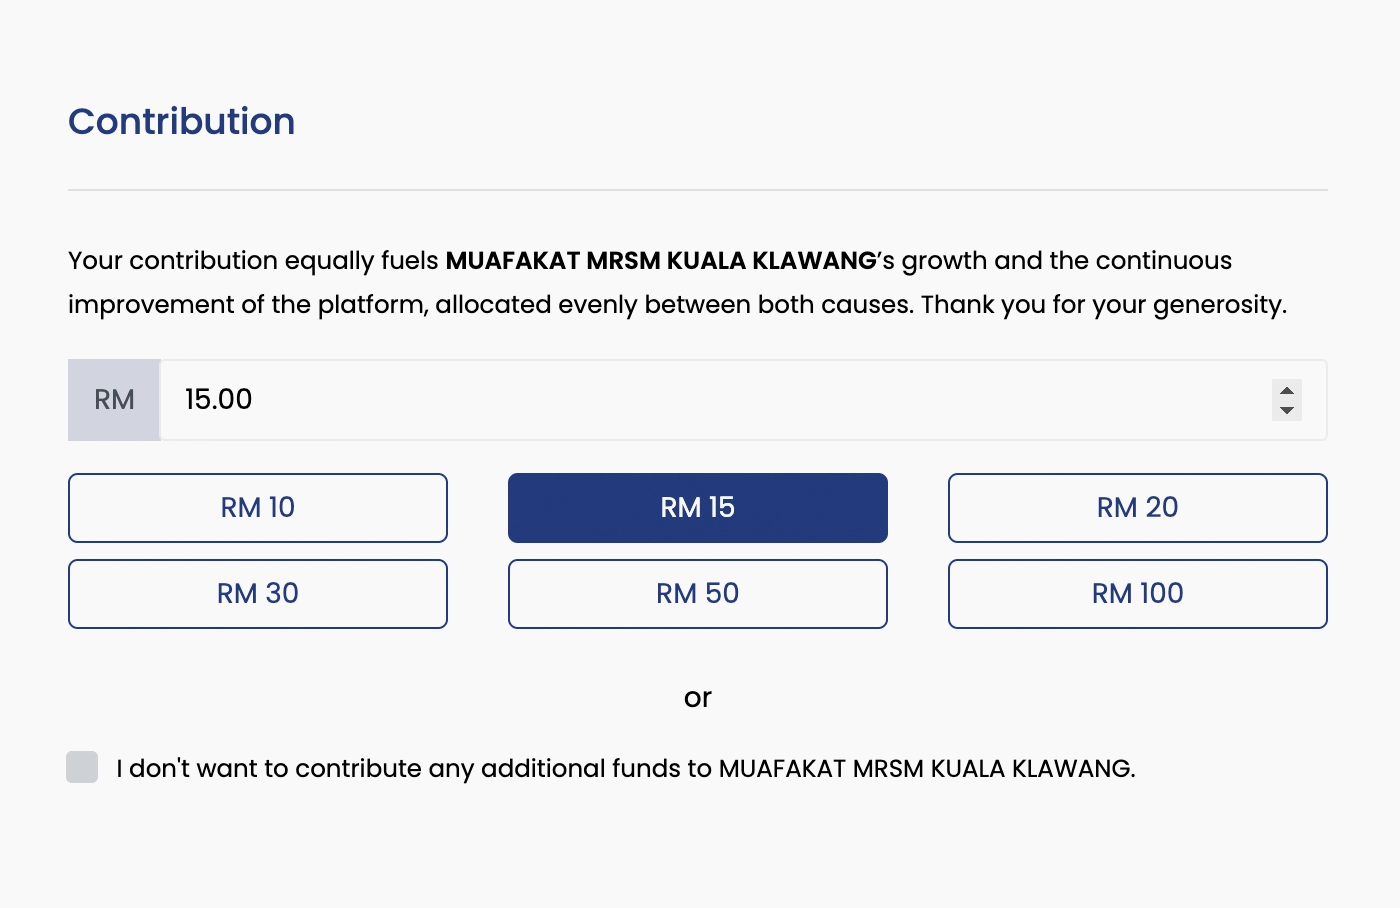Select the RM 30 preset amount
This screenshot has width=1400, height=908.
pos(258,594)
